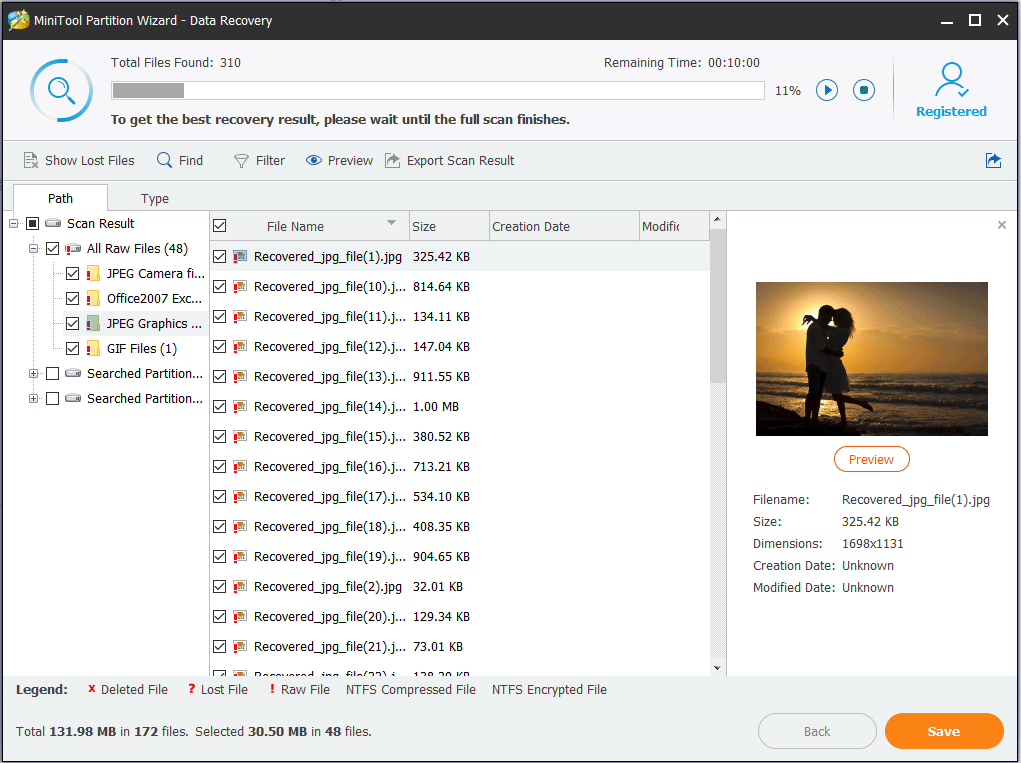This screenshot has width=1021, height=763.
Task: Uncheck the GIF Files (1) checkbox
Action: tap(72, 348)
